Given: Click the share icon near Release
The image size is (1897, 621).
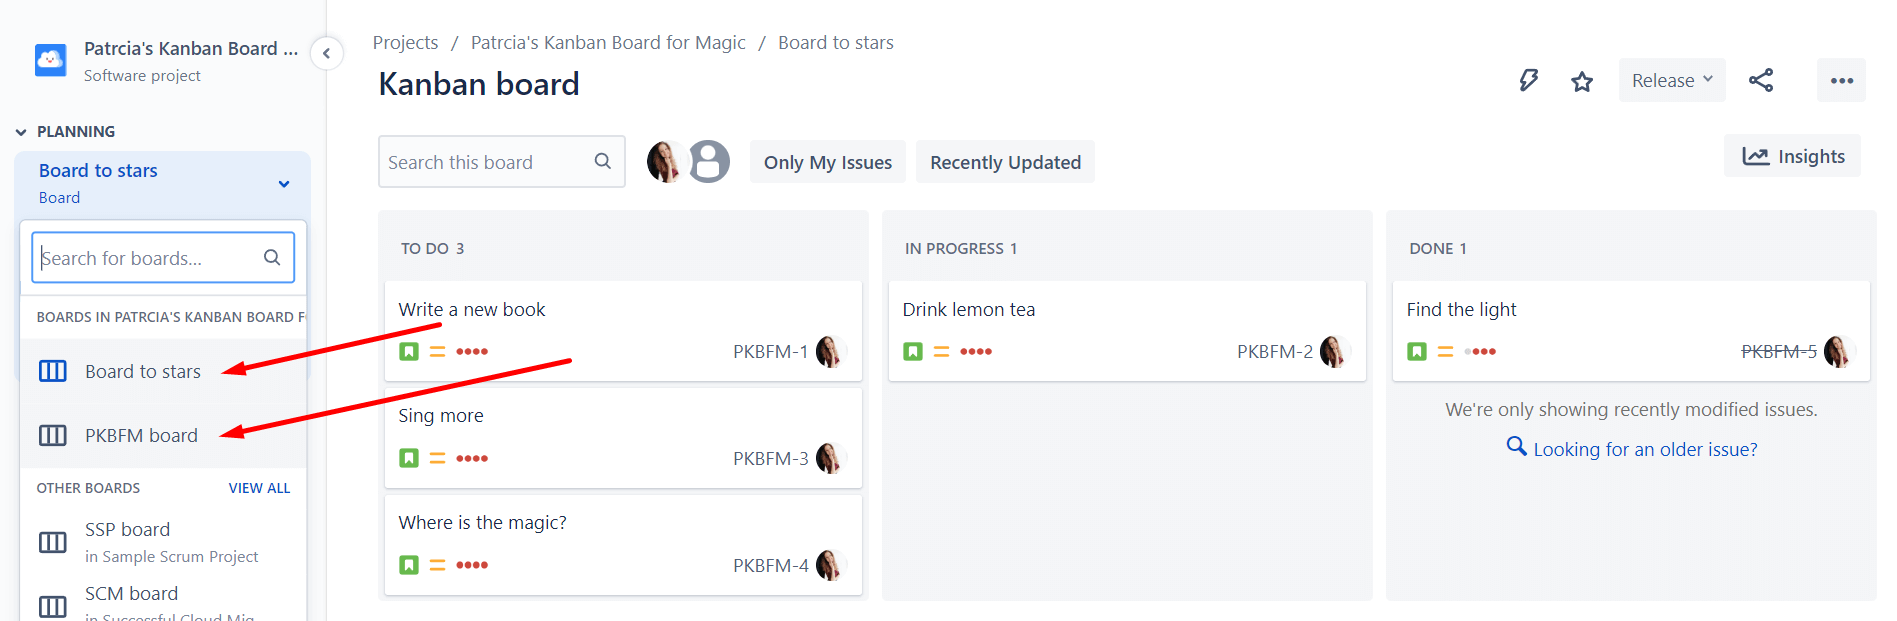Looking at the screenshot, I should (1760, 80).
